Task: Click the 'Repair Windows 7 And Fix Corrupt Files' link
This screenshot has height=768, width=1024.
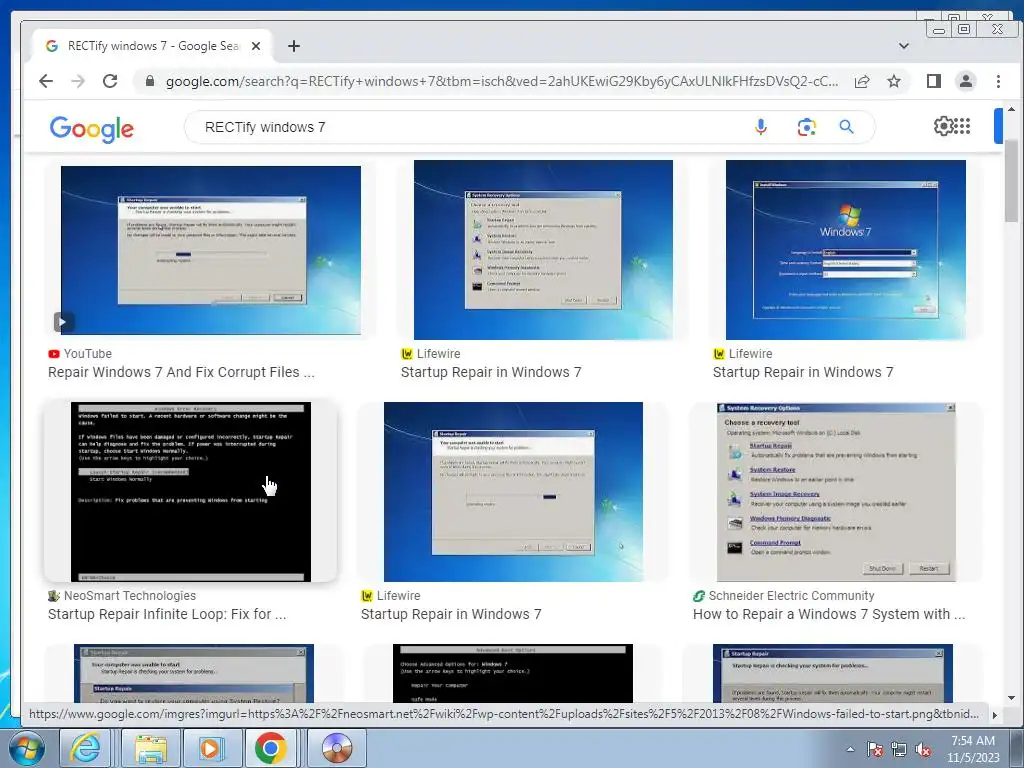Action: pyautogui.click(x=181, y=372)
